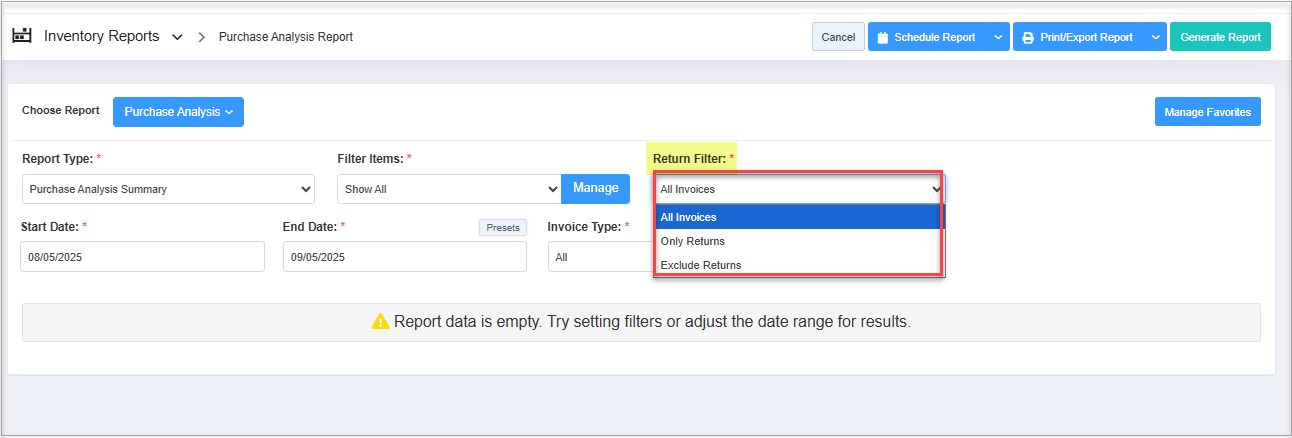Viewport: 1292px width, 438px height.
Task: Click the Inventory Reports module icon
Action: (x=22, y=36)
